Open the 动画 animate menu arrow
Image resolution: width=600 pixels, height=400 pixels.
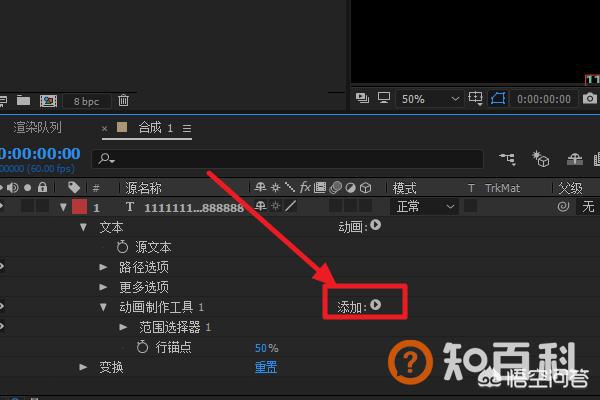coord(375,225)
